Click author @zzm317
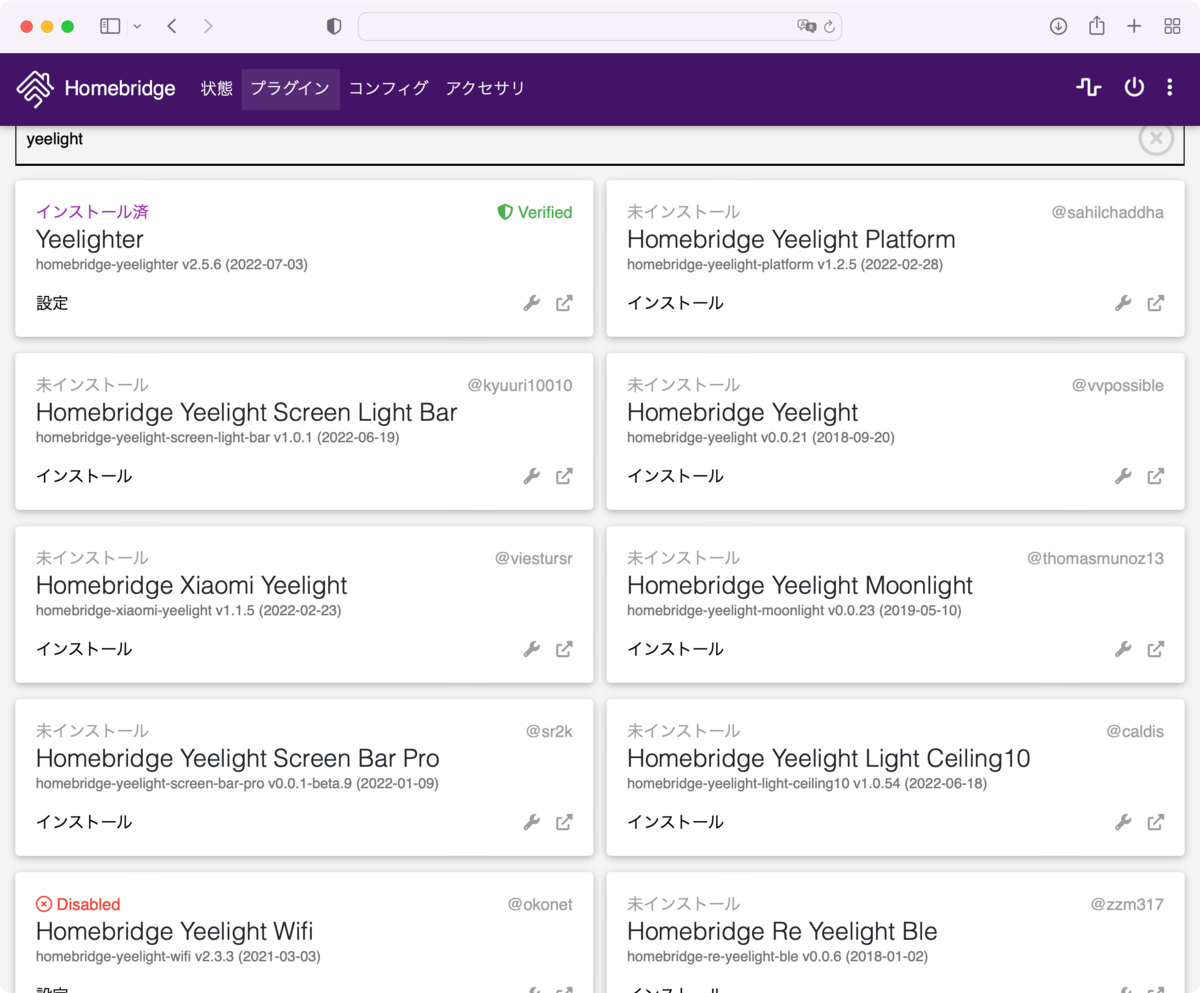This screenshot has height=993, width=1200. click(1127, 904)
